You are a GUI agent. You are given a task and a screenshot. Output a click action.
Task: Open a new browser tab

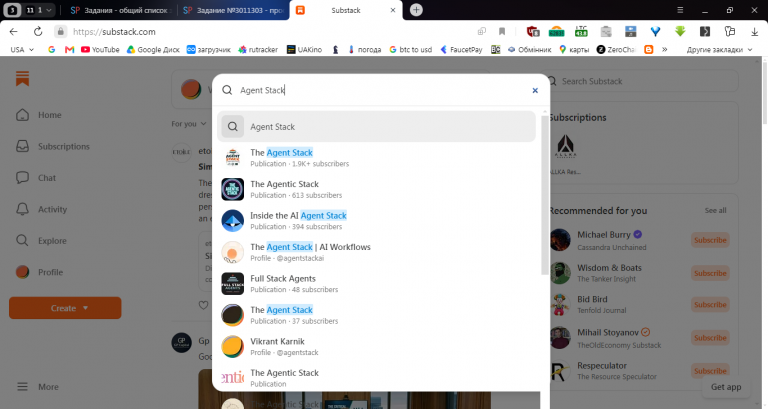click(416, 10)
